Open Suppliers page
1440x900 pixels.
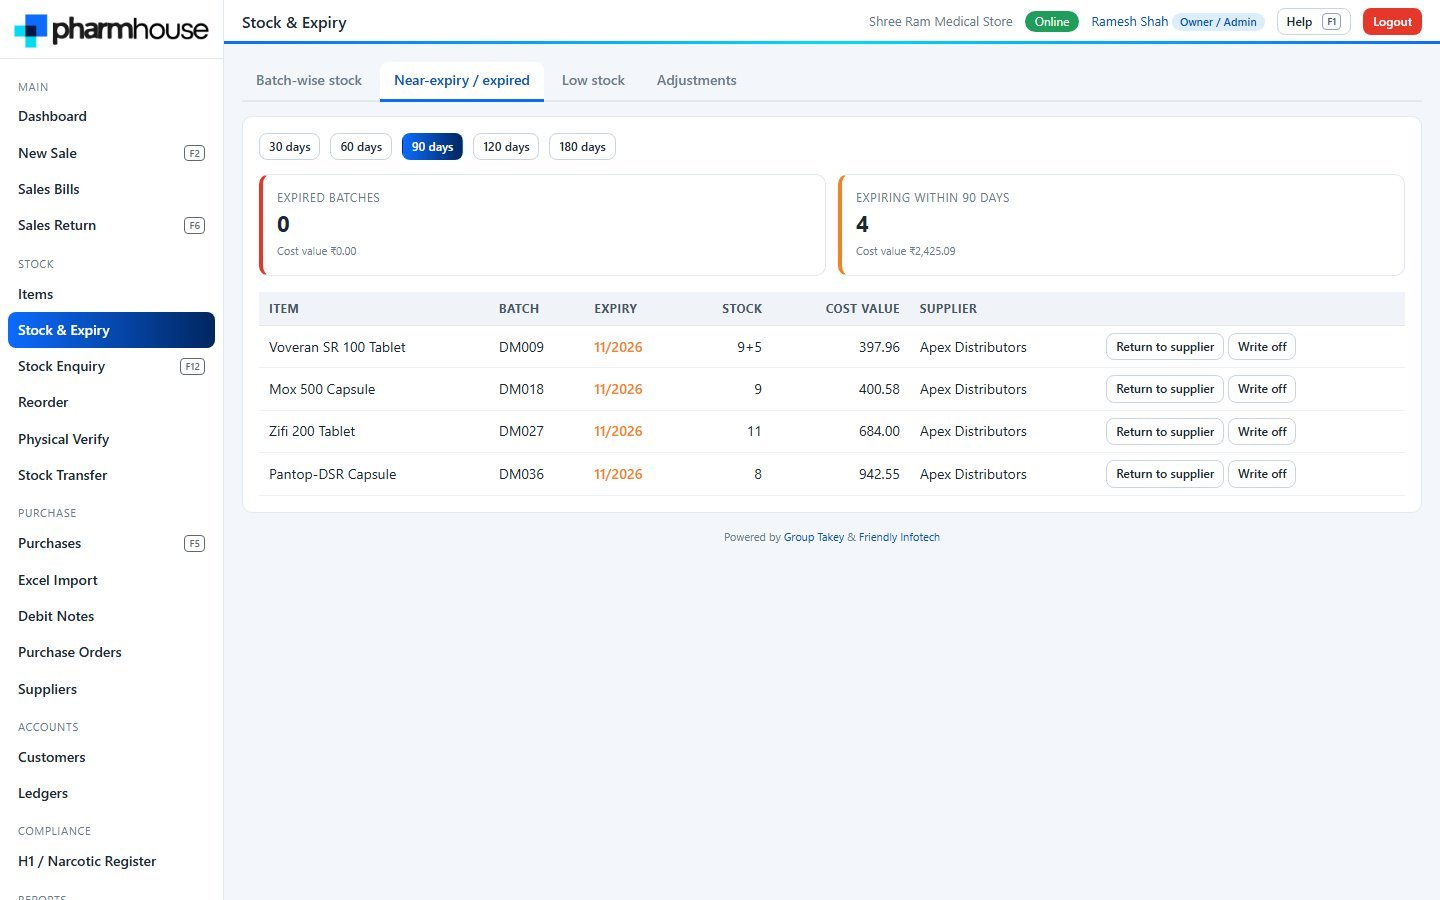[111, 689]
